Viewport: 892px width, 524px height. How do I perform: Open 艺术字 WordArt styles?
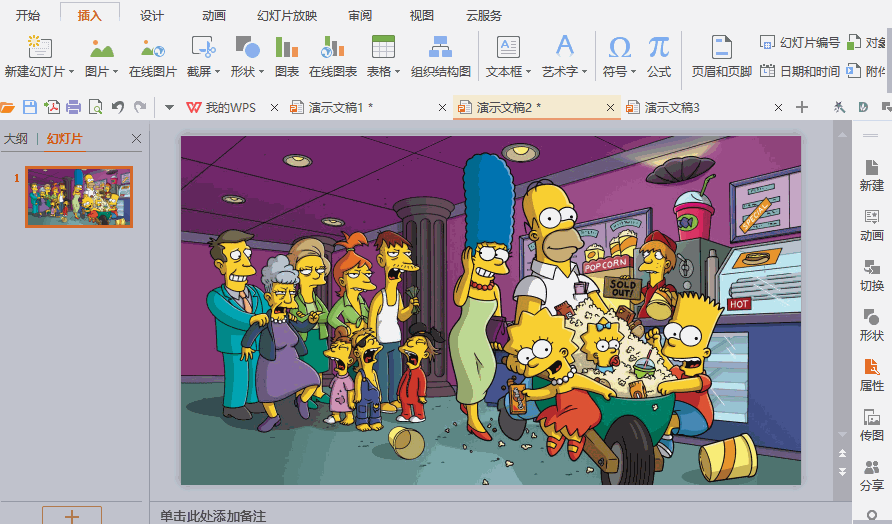click(564, 46)
